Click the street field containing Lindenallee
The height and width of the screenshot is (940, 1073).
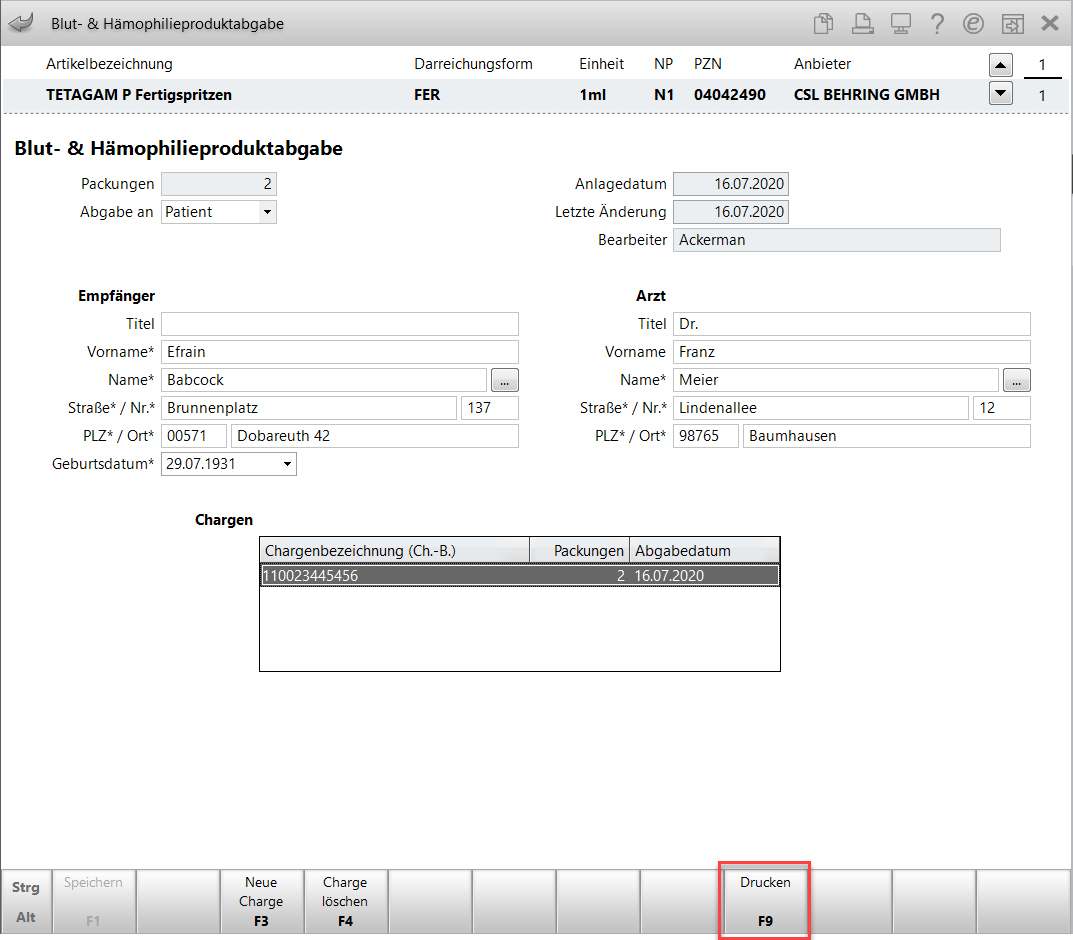[x=820, y=408]
